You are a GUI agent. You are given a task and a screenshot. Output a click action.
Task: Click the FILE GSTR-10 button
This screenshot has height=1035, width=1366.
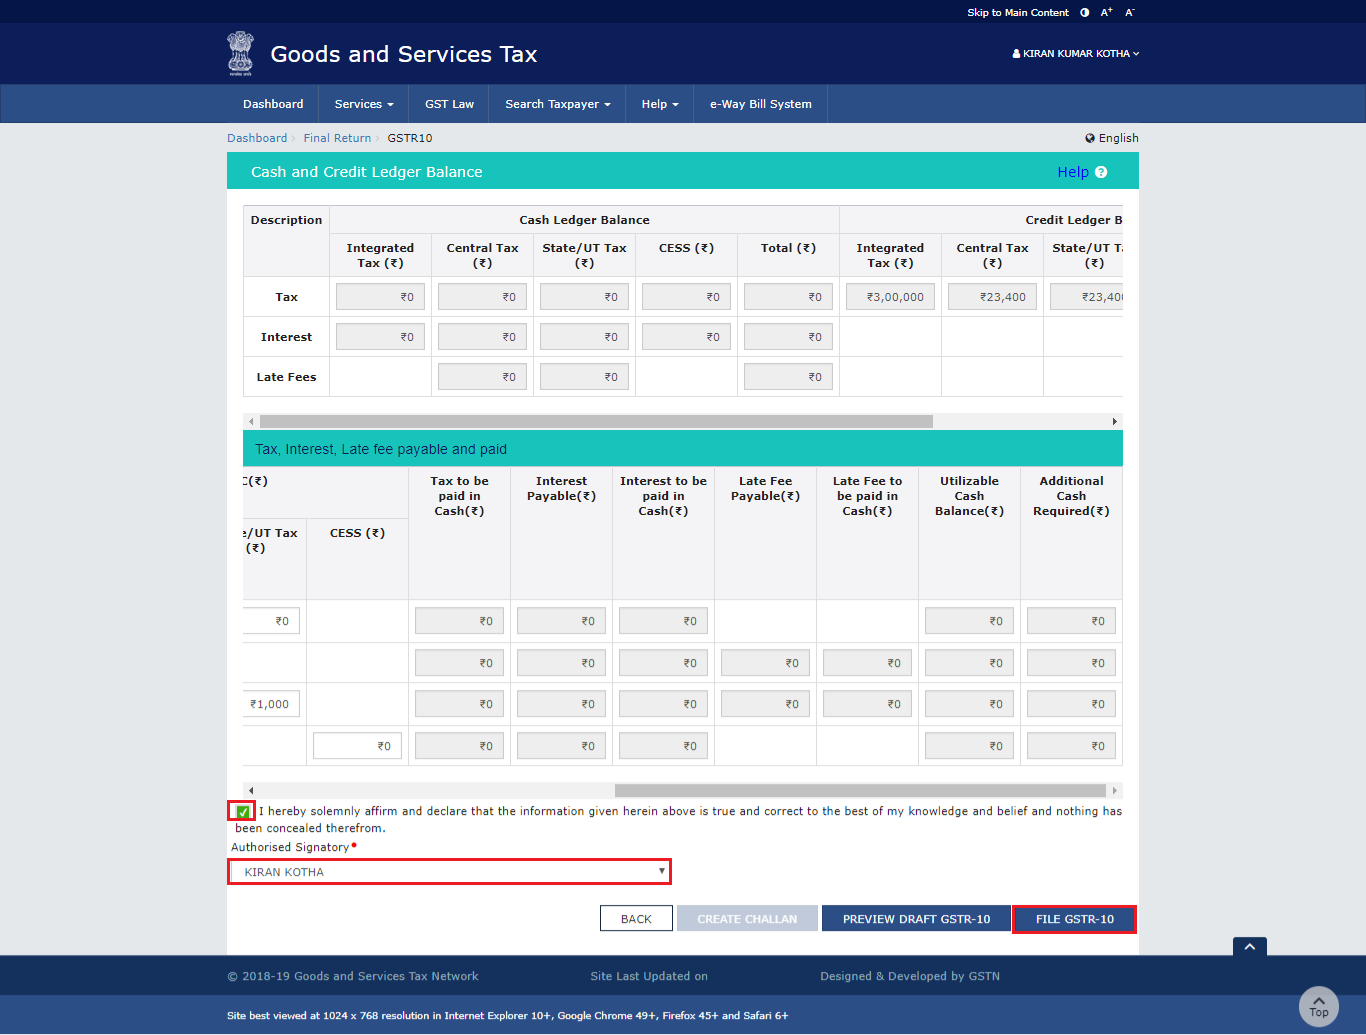pos(1074,918)
